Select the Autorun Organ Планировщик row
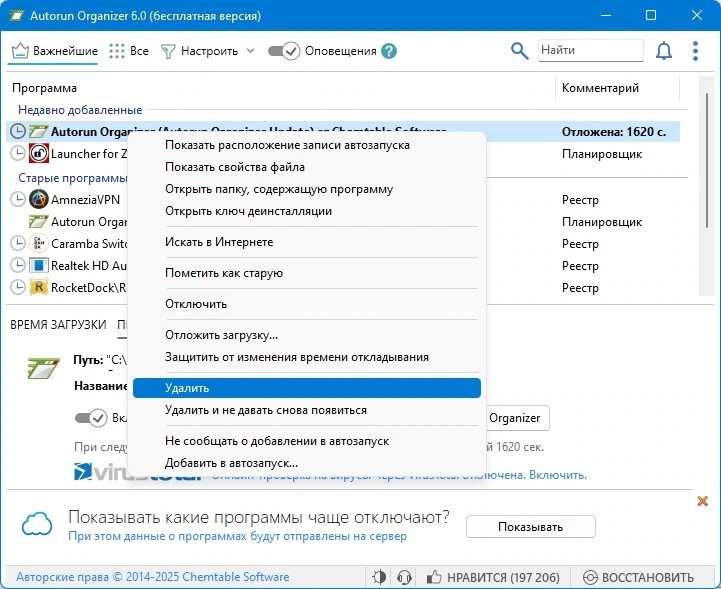This screenshot has height=589, width=721. (343, 222)
